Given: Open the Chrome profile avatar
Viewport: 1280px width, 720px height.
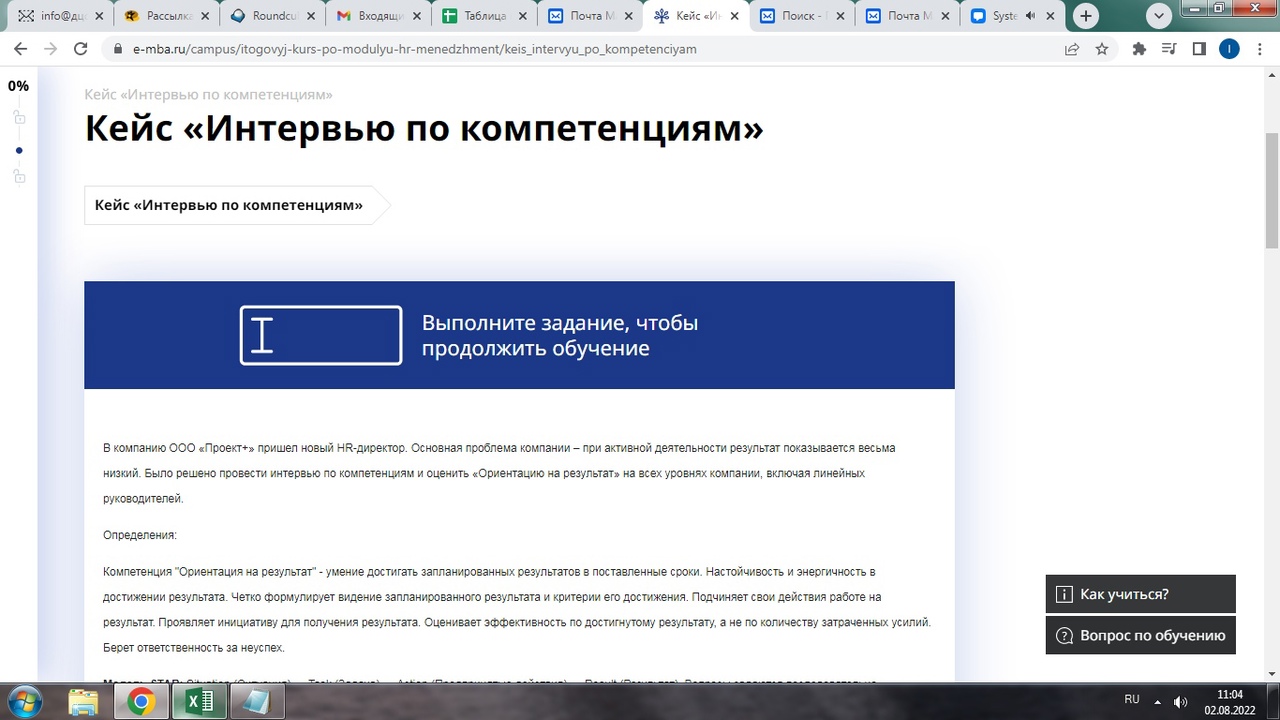Looking at the screenshot, I should (x=1229, y=49).
